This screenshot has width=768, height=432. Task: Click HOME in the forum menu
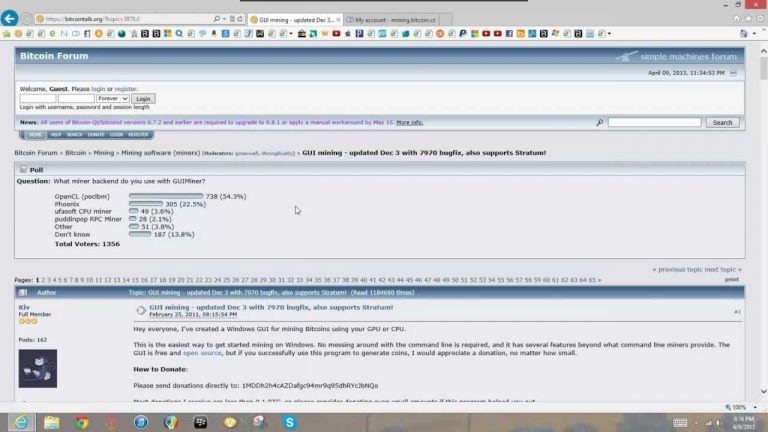point(35,135)
